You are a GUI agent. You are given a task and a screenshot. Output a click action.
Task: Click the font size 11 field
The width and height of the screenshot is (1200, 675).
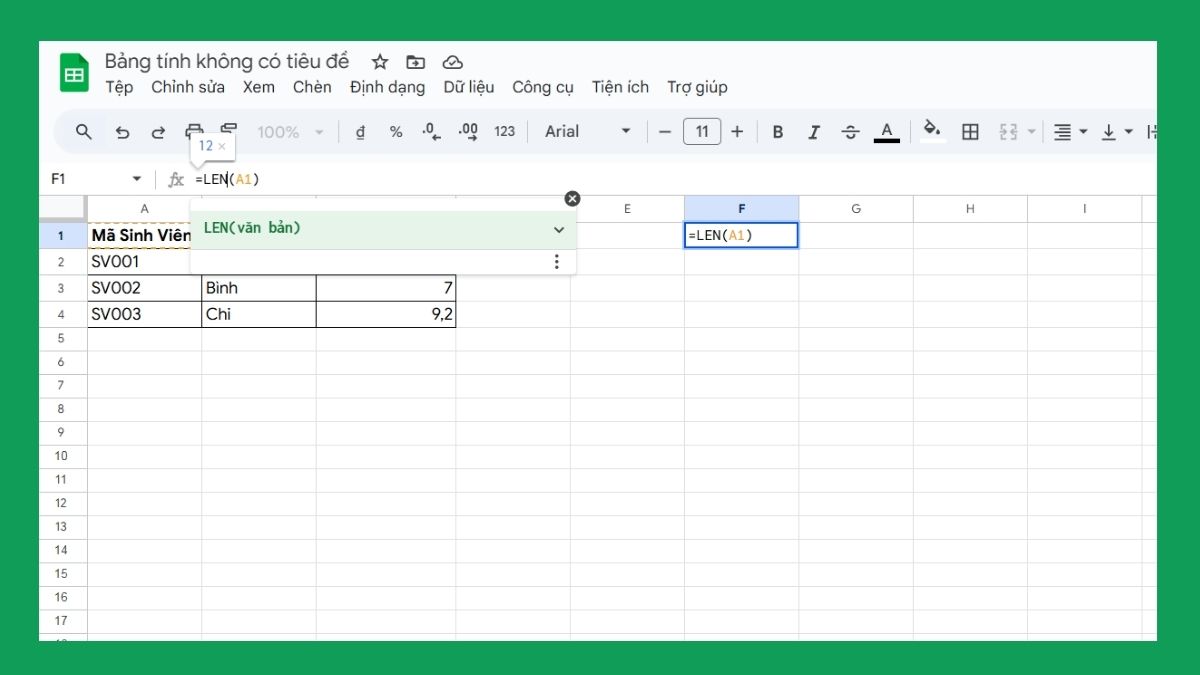point(702,132)
